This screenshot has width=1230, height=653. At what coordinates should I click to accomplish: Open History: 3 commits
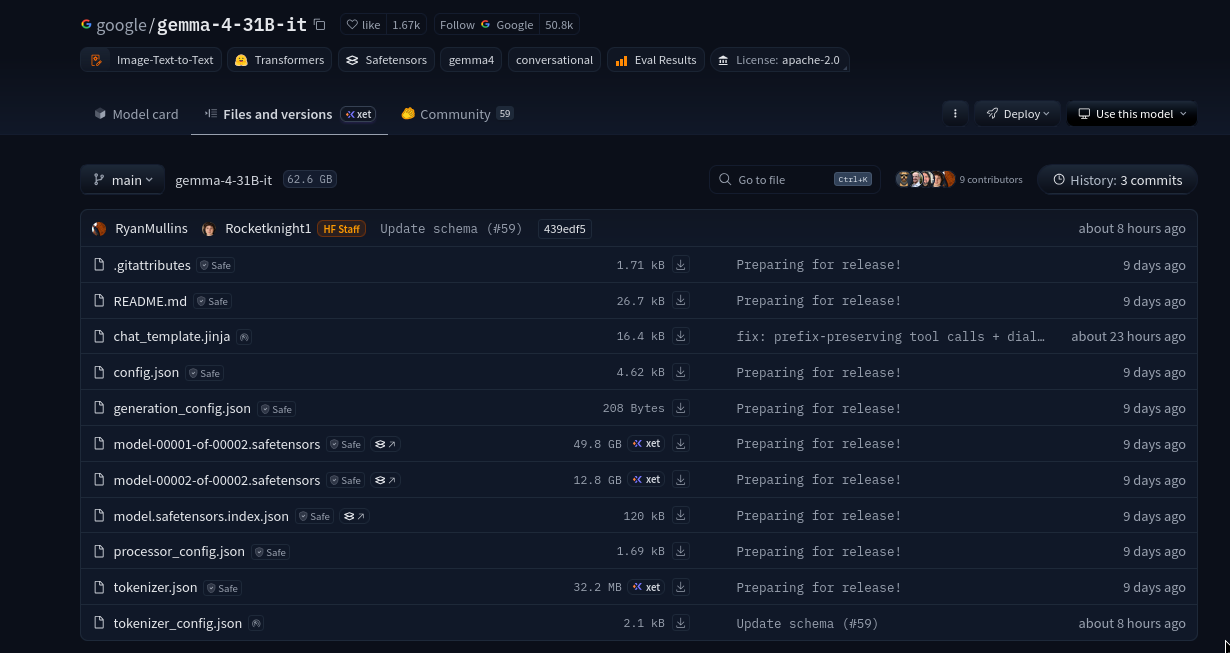(x=1117, y=180)
